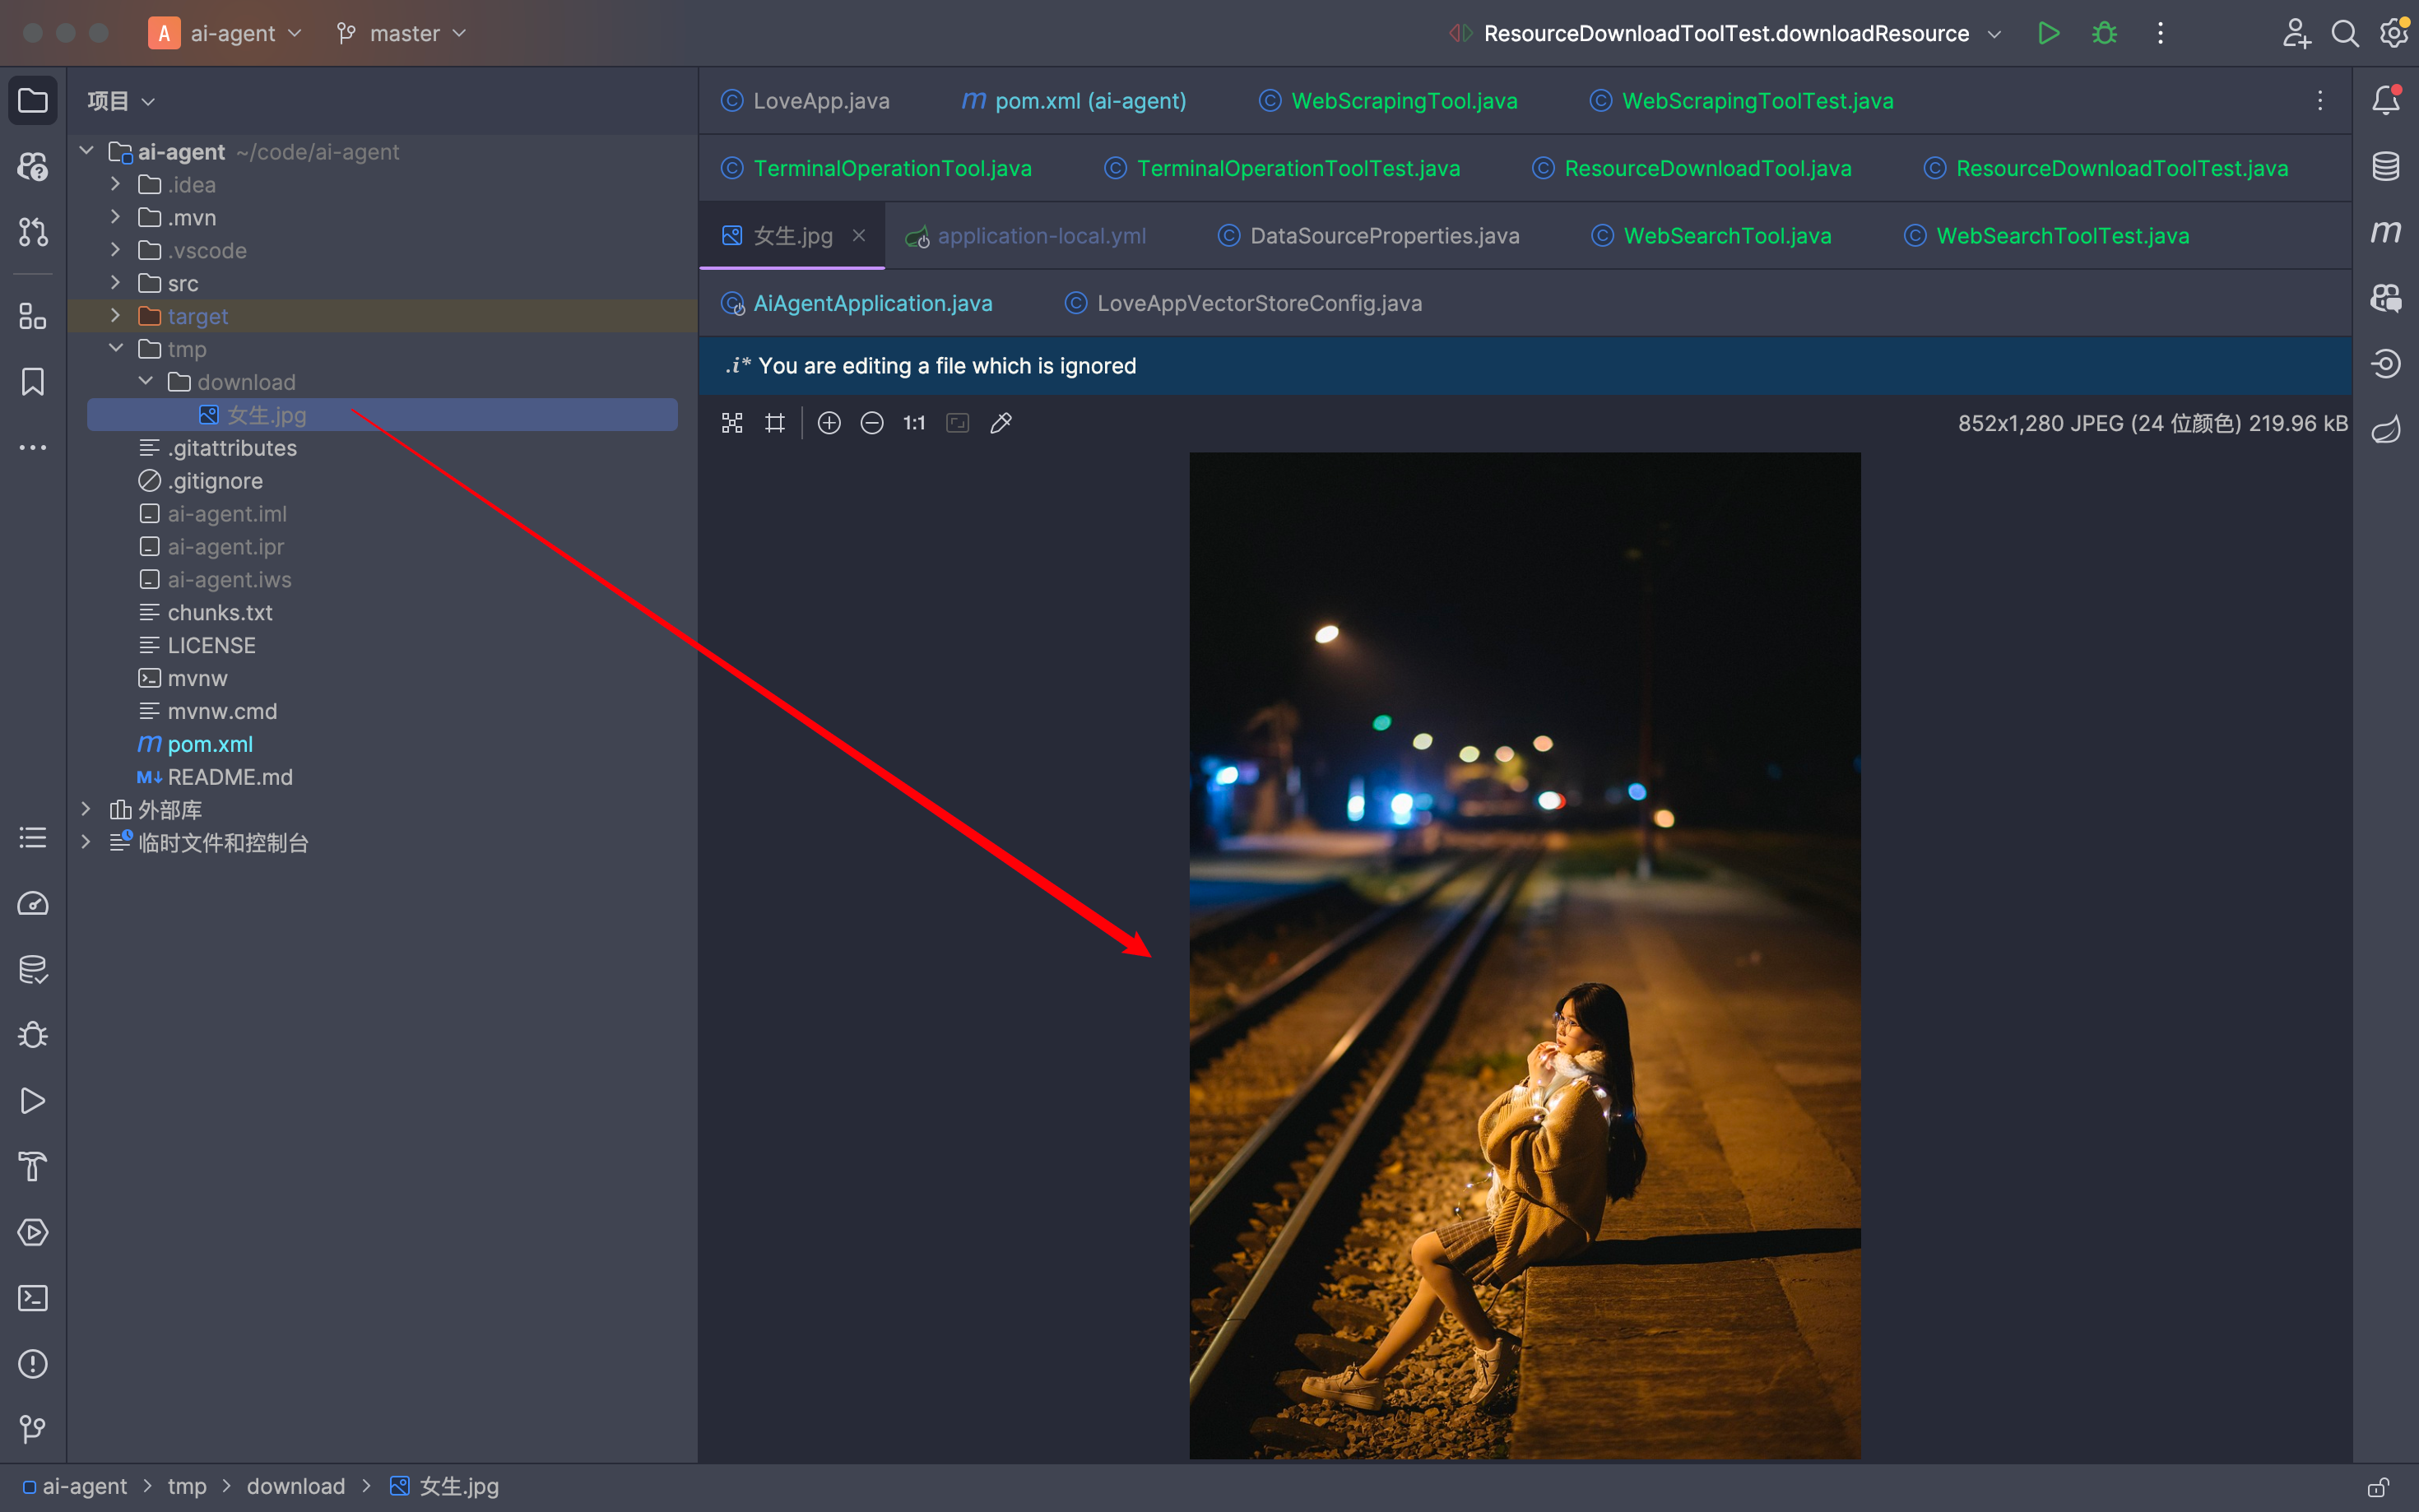Debug the current run configuration
The width and height of the screenshot is (2419, 1512).
(2104, 33)
